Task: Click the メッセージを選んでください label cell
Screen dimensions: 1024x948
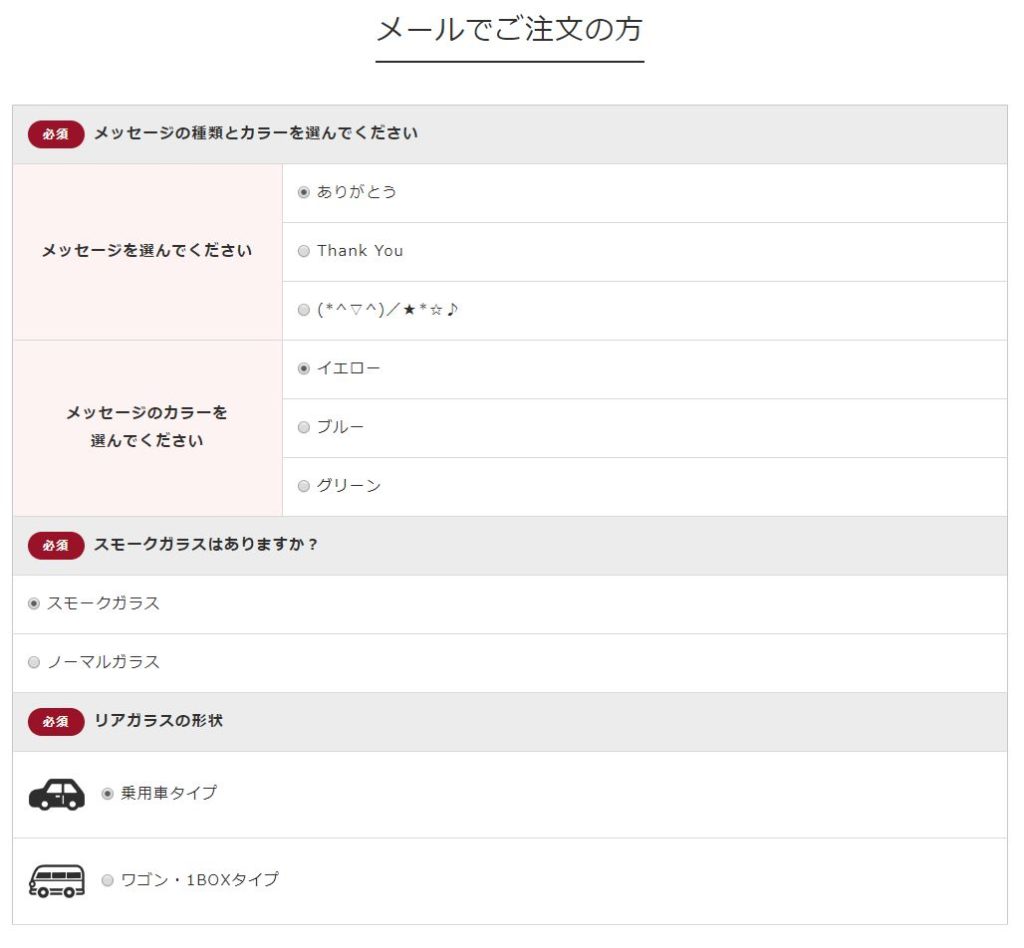Action: [147, 251]
